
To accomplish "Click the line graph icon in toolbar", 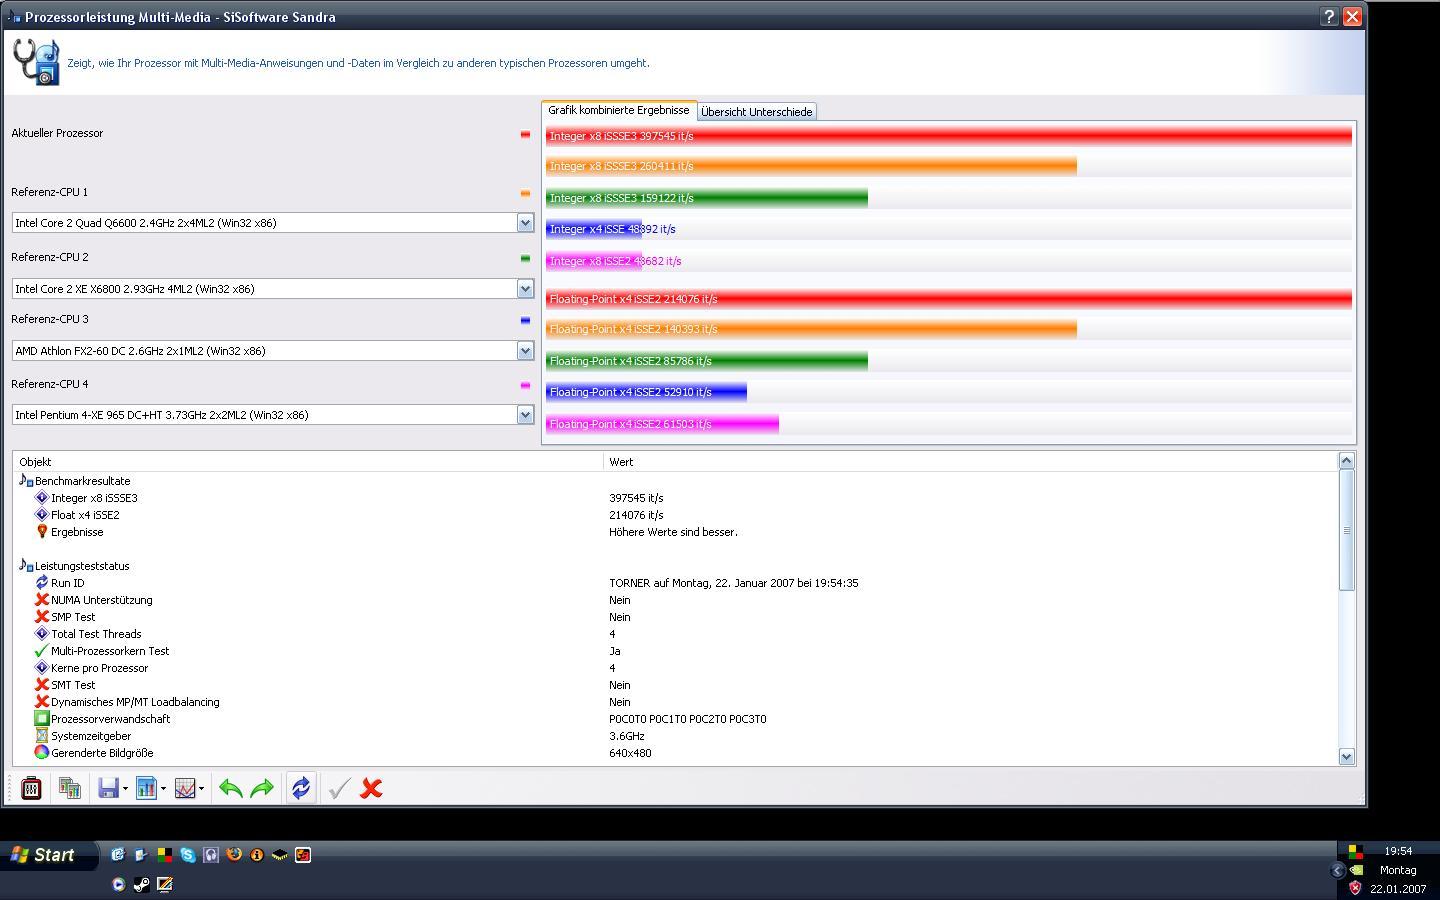I will click(185, 789).
